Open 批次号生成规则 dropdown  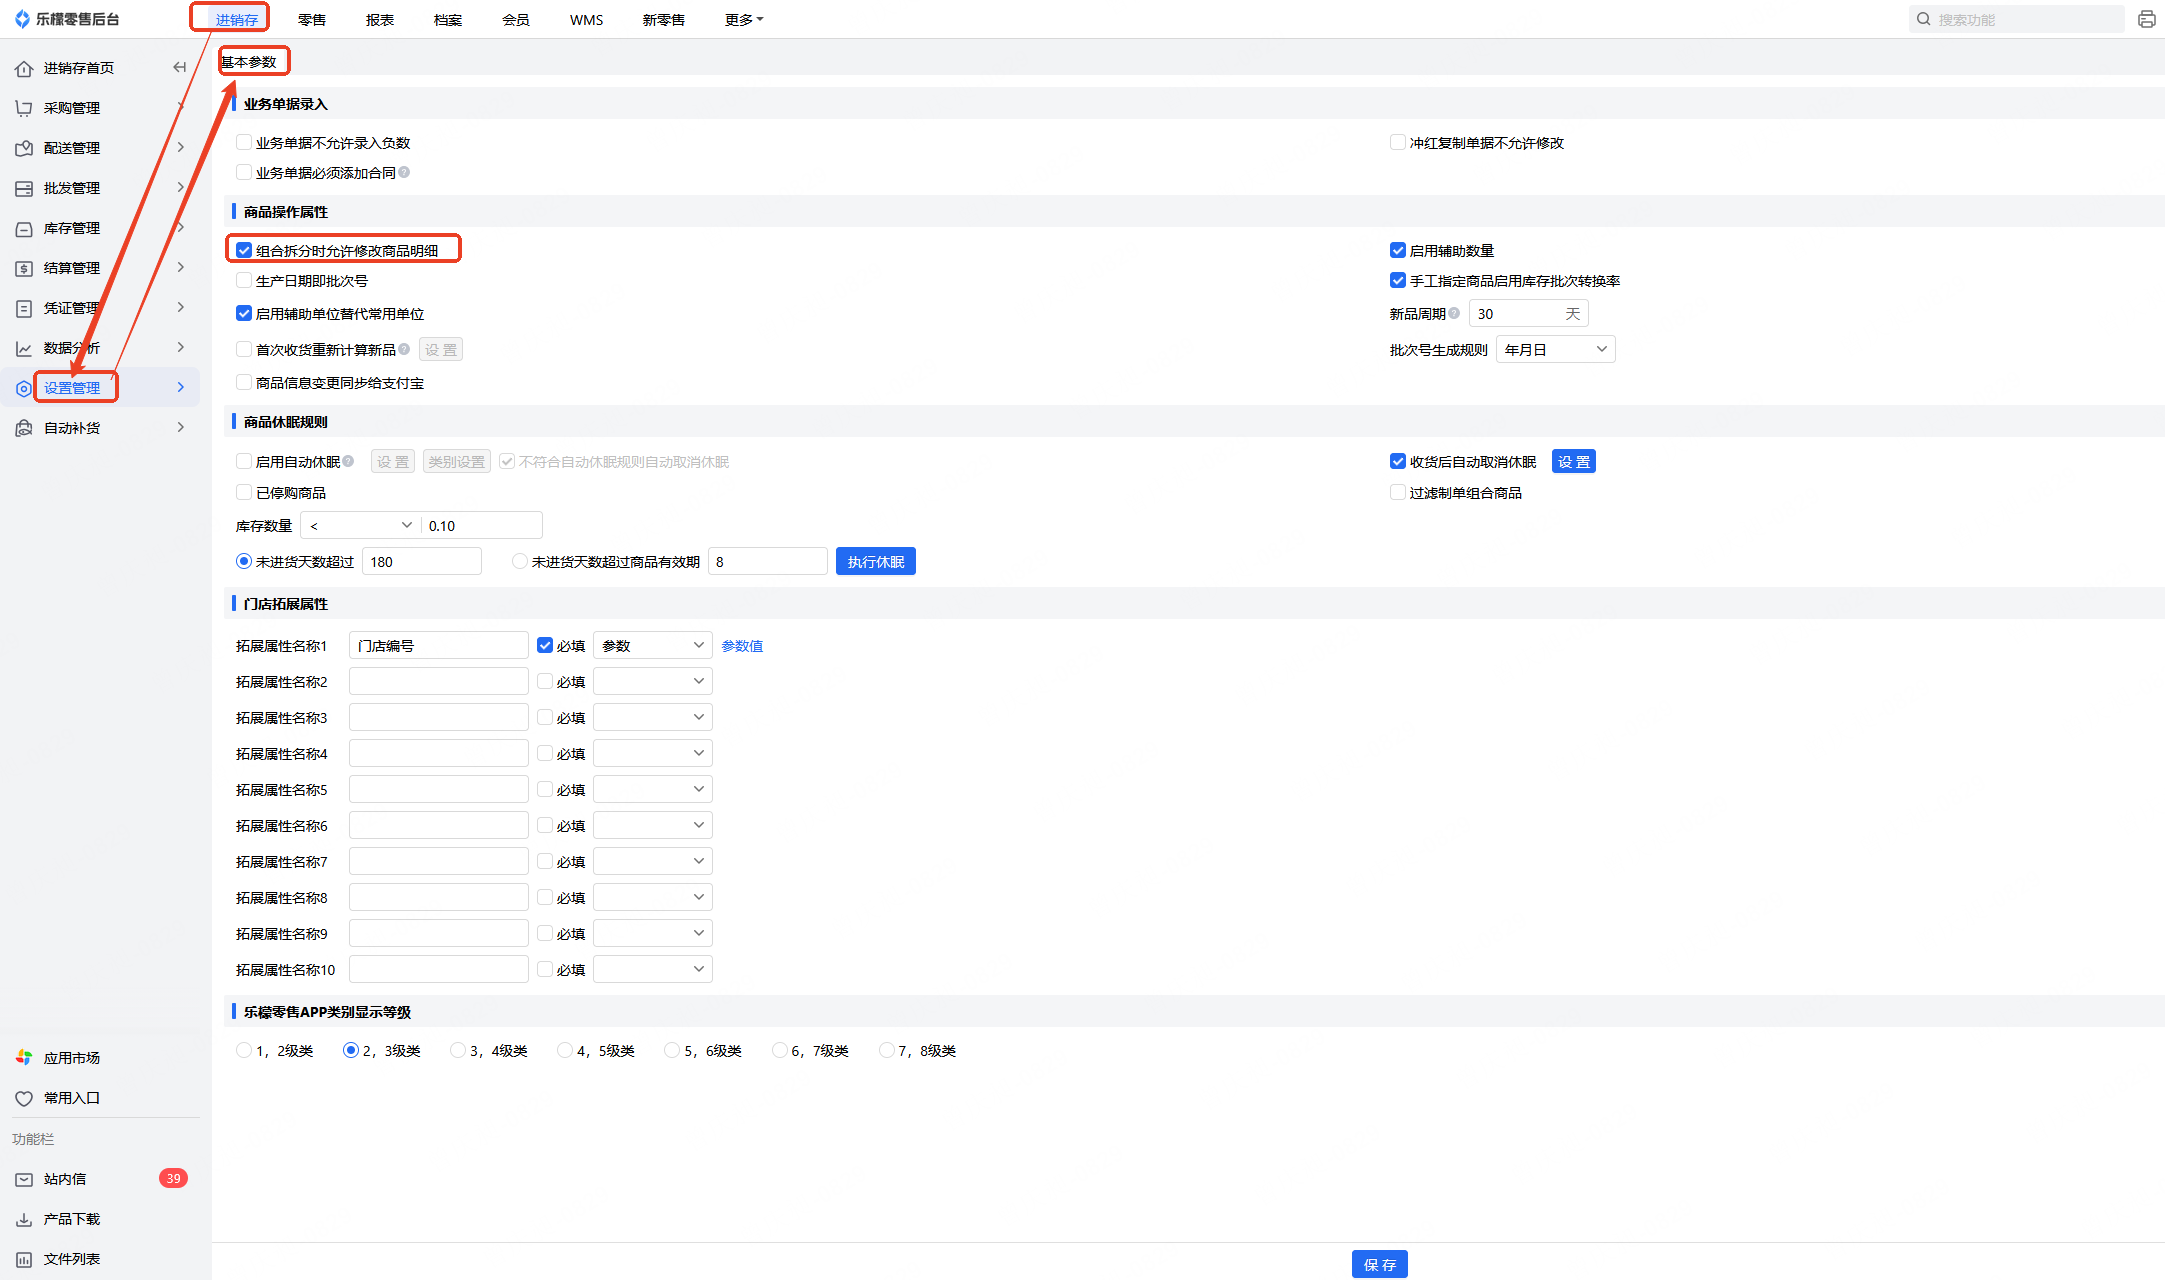point(1555,349)
